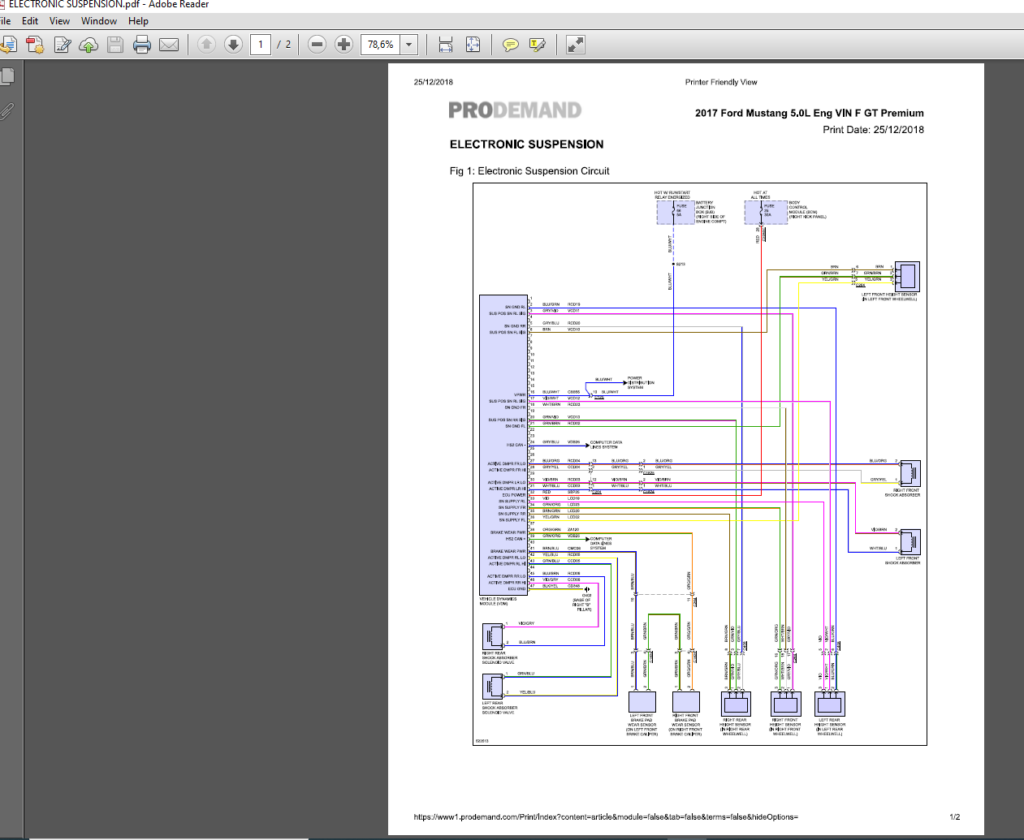Switch to Read Mode expand icon
Screen dimensions: 1024x840
pos(575,44)
